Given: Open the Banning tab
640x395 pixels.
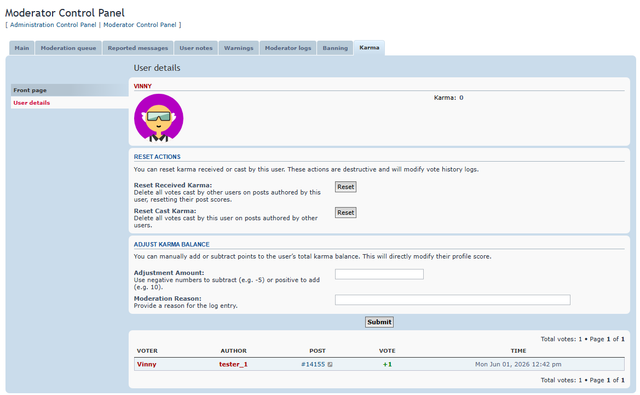Looking at the screenshot, I should click(x=335, y=48).
